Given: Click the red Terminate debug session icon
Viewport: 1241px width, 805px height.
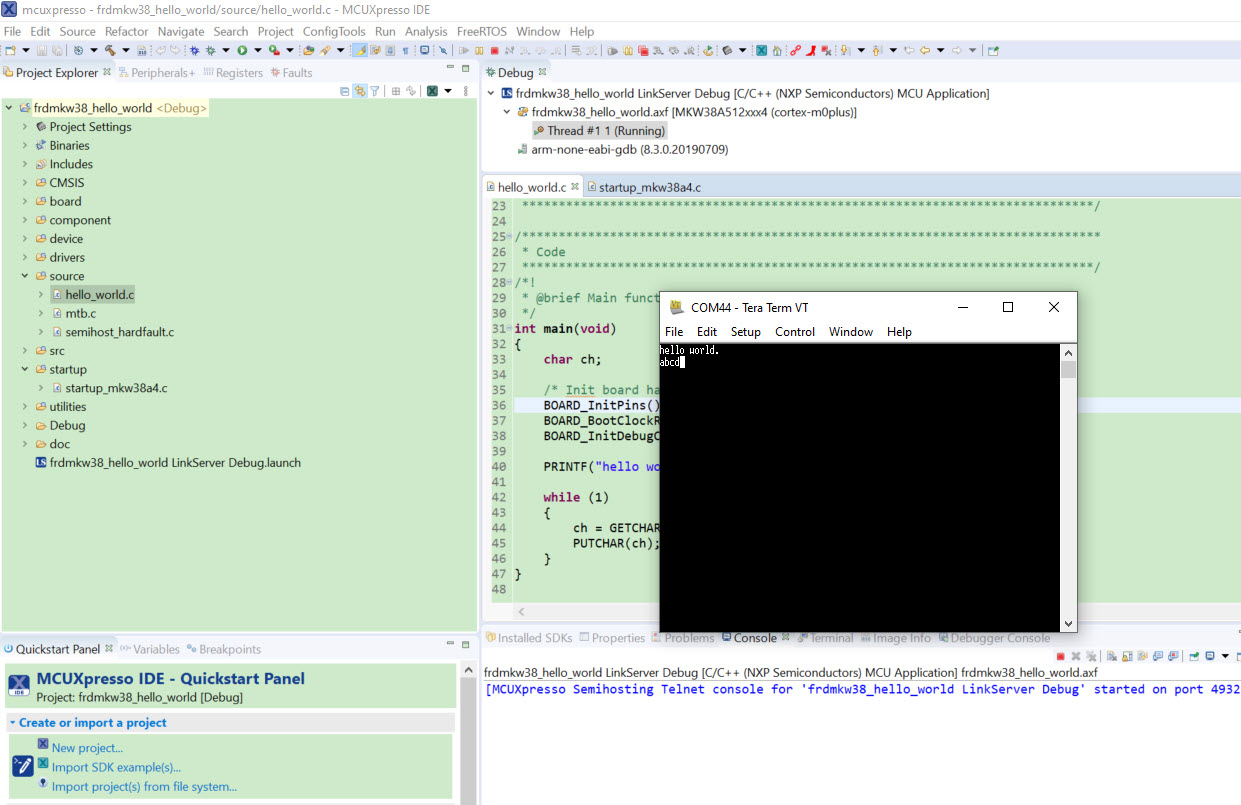Looking at the screenshot, I should tap(494, 50).
